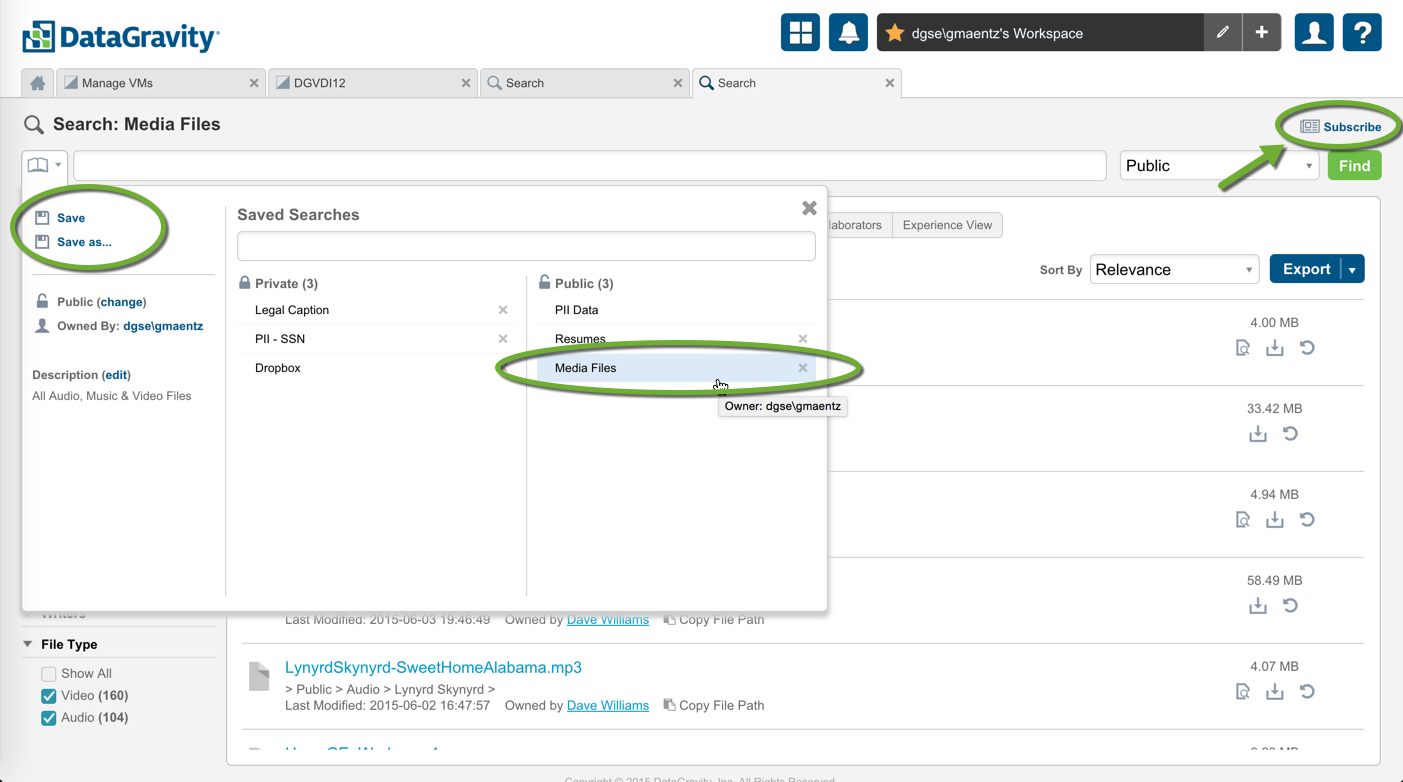Click the workspace favorite star icon
Screen dimensions: 1403x782
click(x=894, y=33)
